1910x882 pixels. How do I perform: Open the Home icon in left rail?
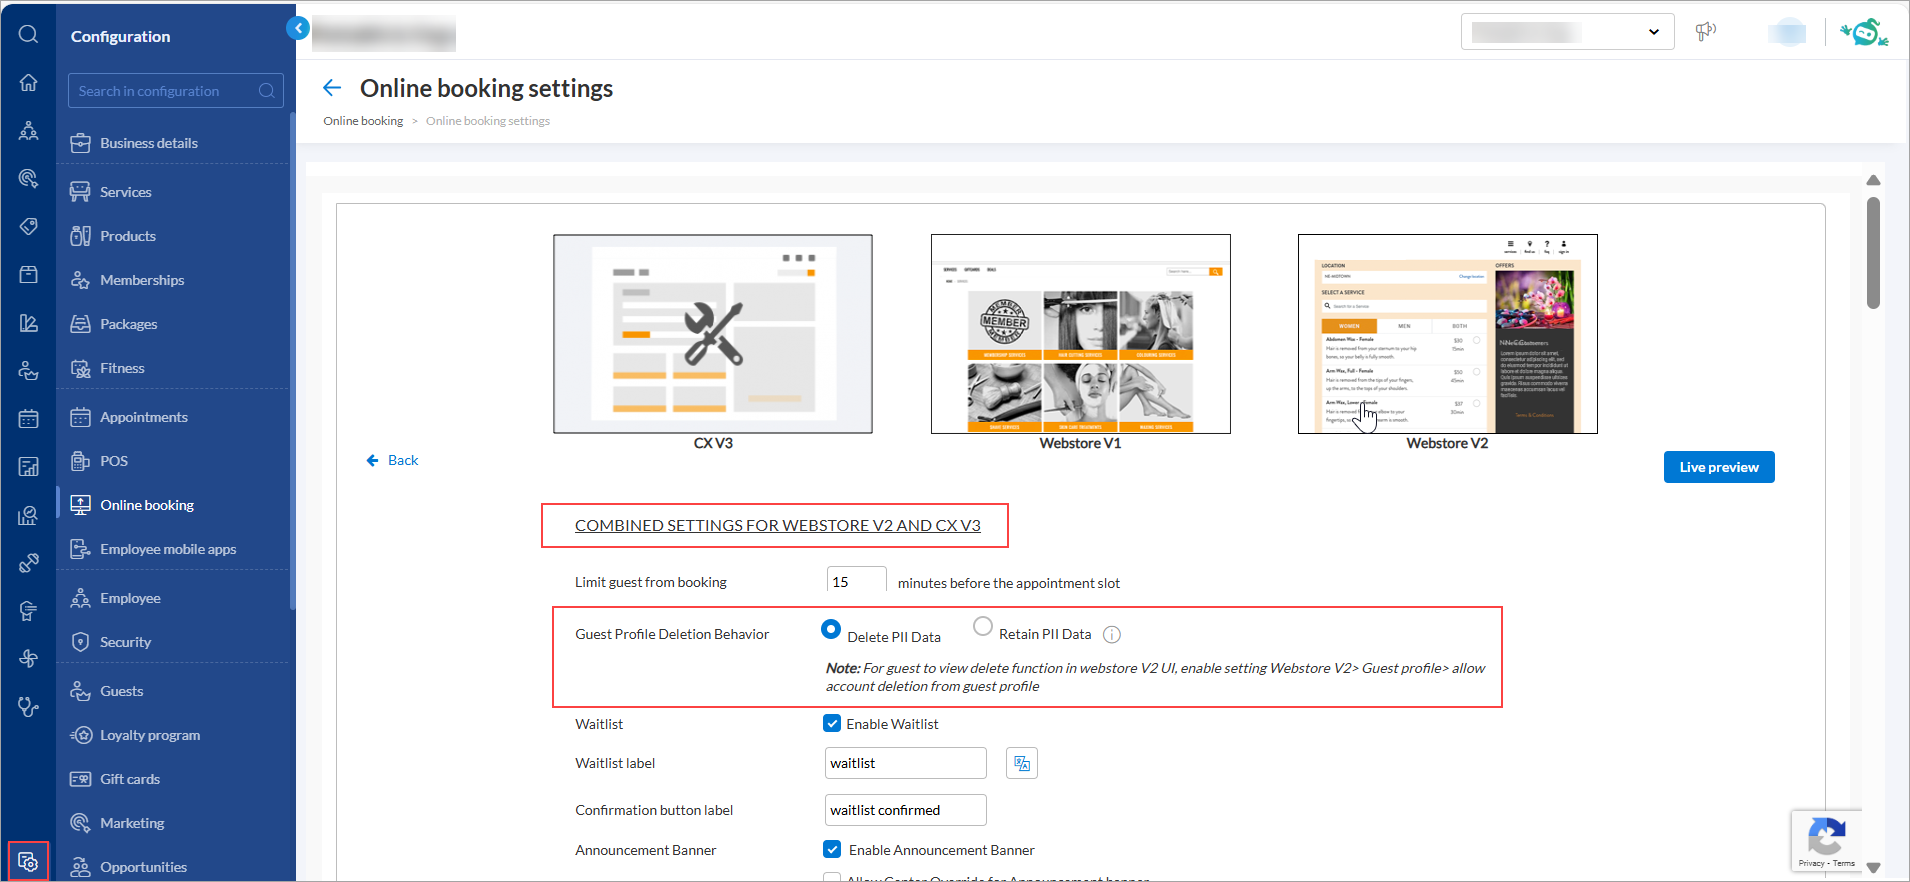pos(28,82)
